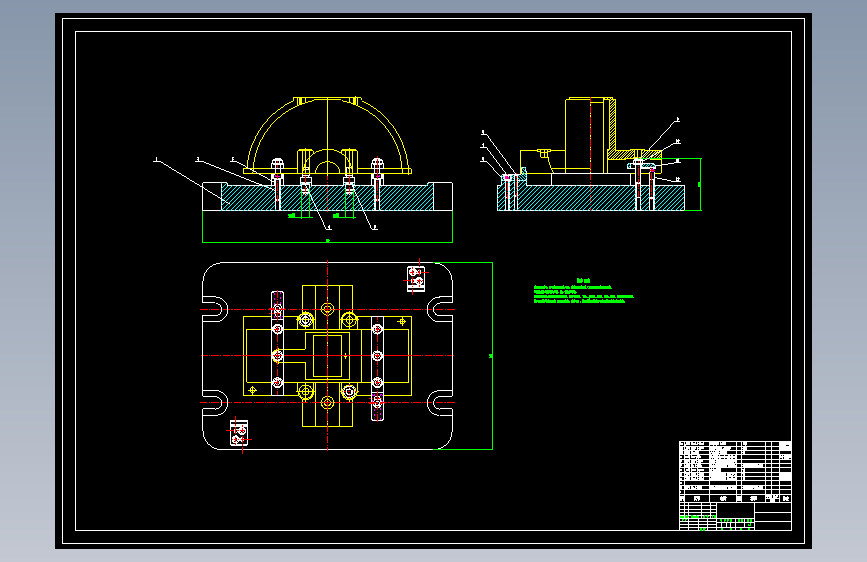The height and width of the screenshot is (562, 867).
Task: Select the green height dimension beside side view
Action: click(699, 184)
